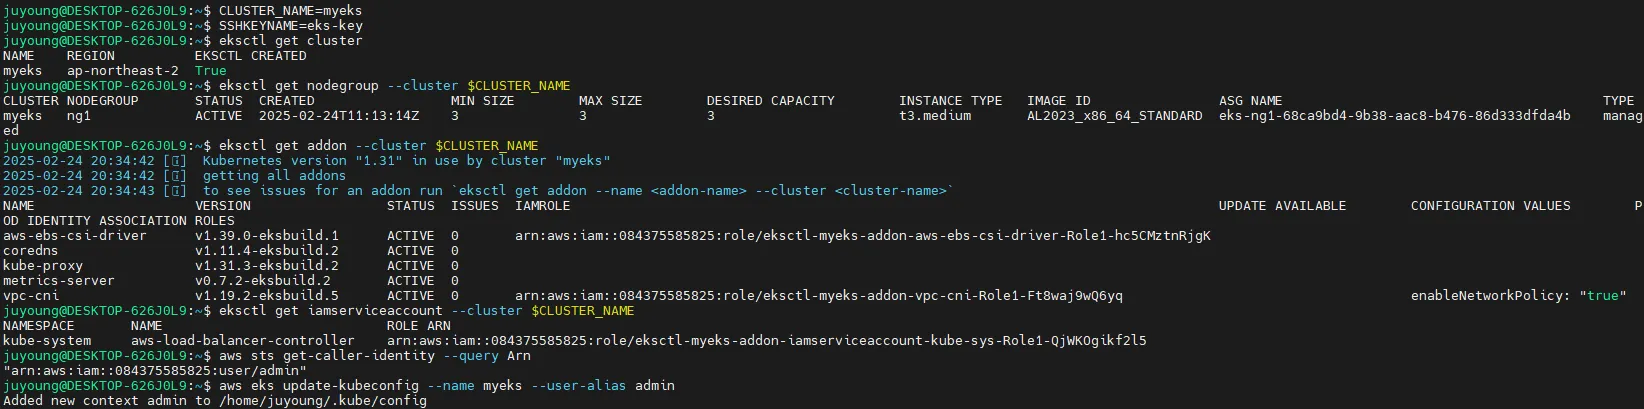This screenshot has height=409, width=1644.
Task: Click the command "eksctl get iamserviceaccount --cluster $CLUSTER_NAME"
Action: pyautogui.click(x=427, y=311)
